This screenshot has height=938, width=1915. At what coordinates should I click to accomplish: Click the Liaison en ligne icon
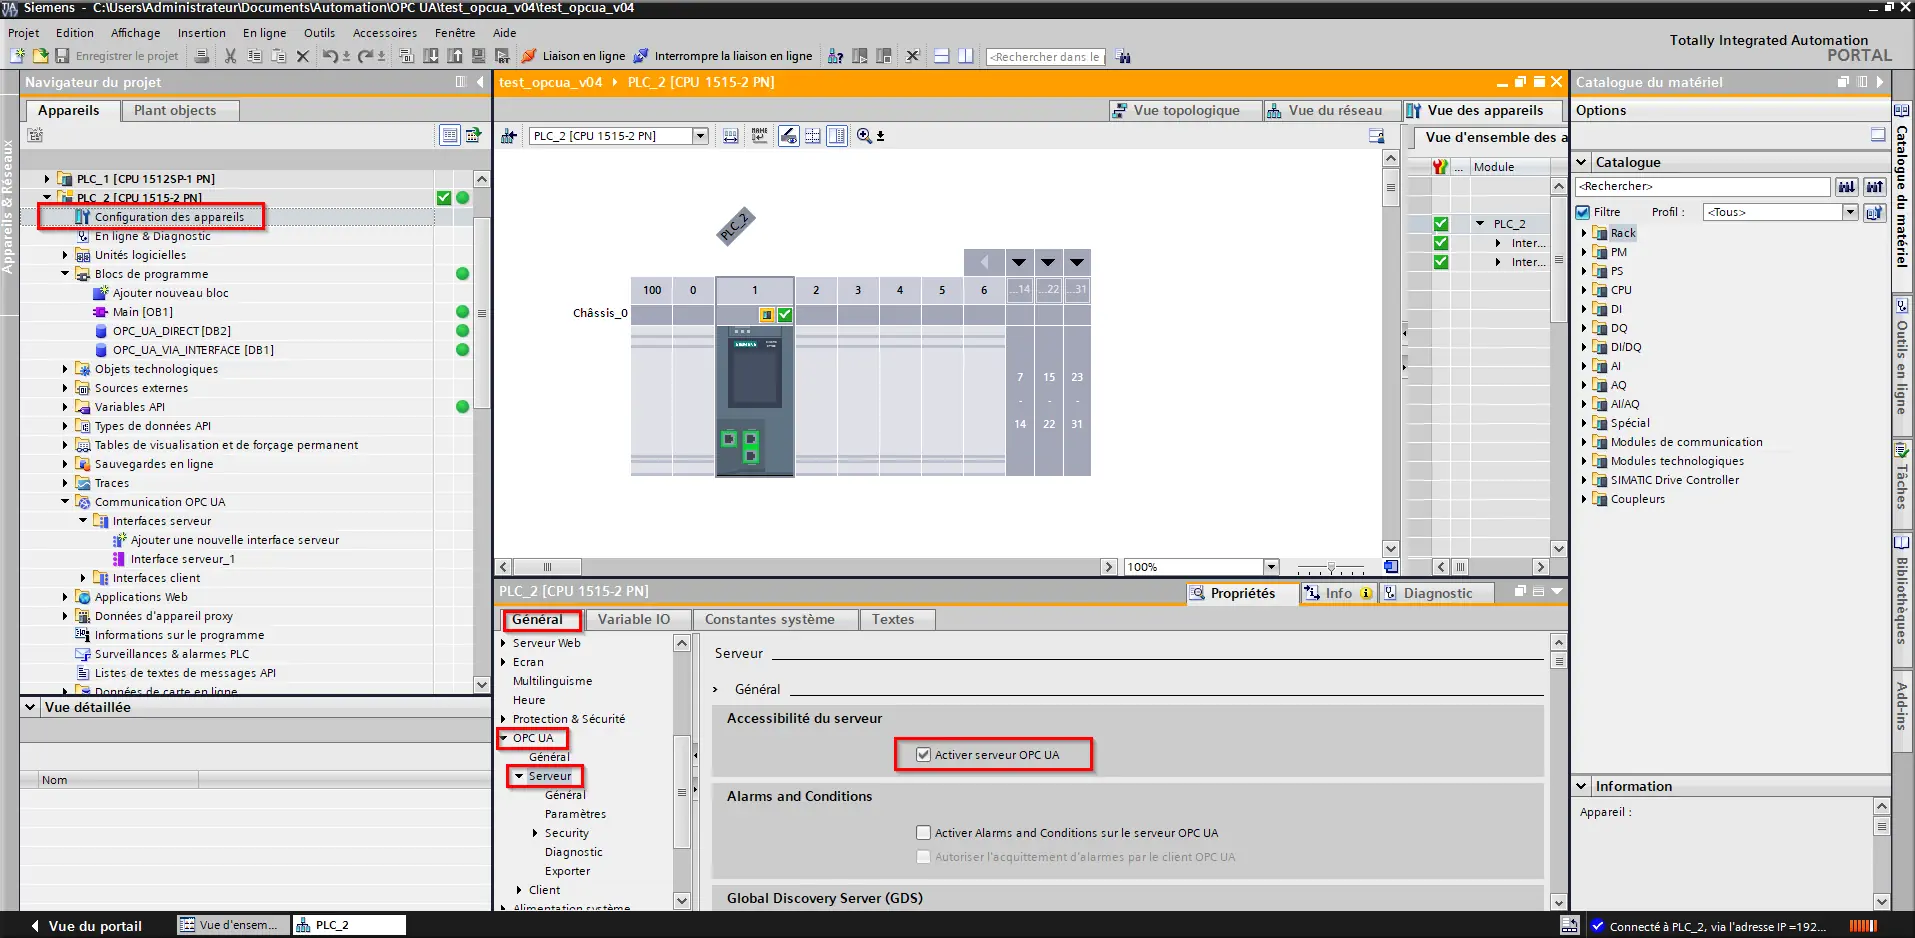(530, 56)
